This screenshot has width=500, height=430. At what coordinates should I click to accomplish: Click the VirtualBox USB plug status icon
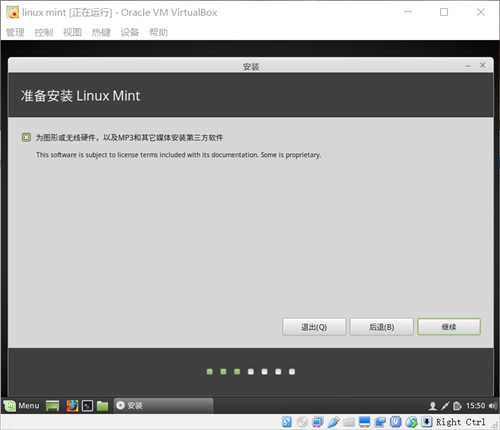click(333, 422)
